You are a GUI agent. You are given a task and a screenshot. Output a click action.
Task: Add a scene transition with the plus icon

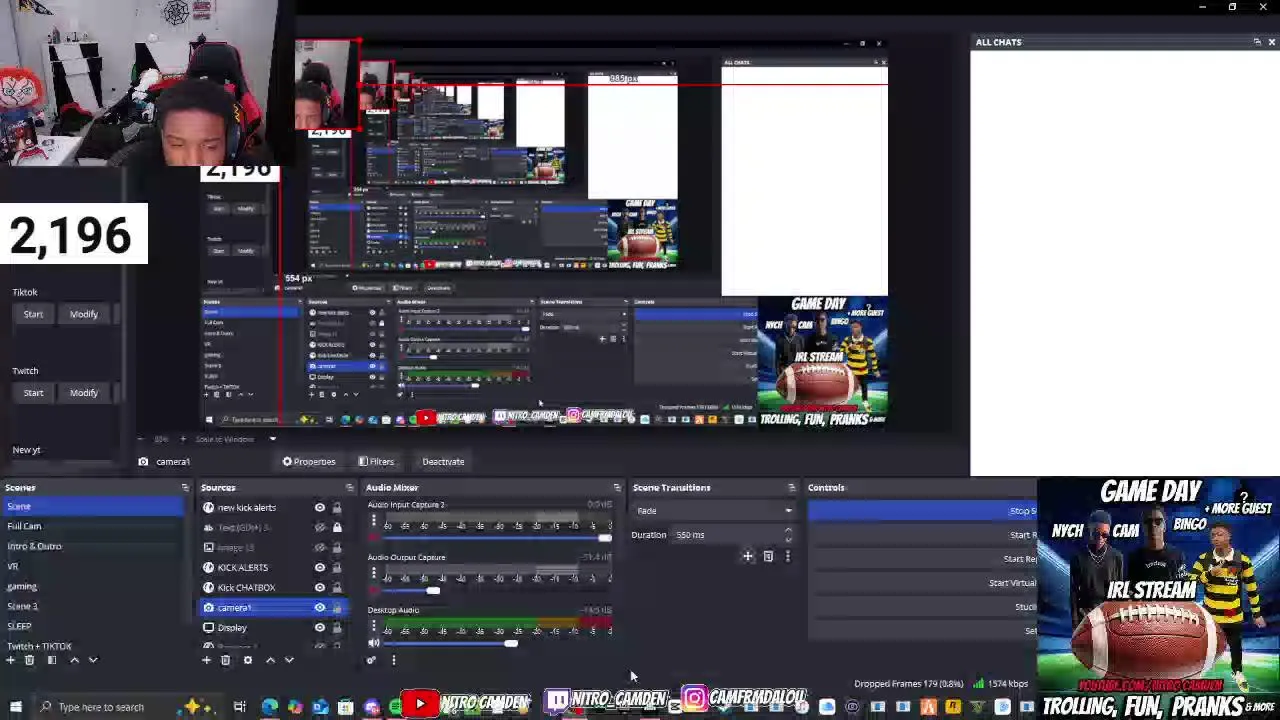tap(747, 556)
